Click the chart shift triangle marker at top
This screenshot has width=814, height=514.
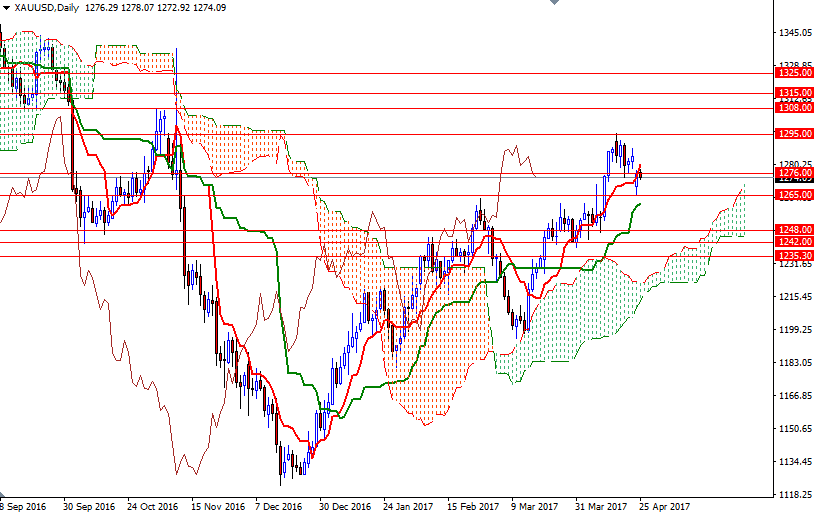pos(556,4)
